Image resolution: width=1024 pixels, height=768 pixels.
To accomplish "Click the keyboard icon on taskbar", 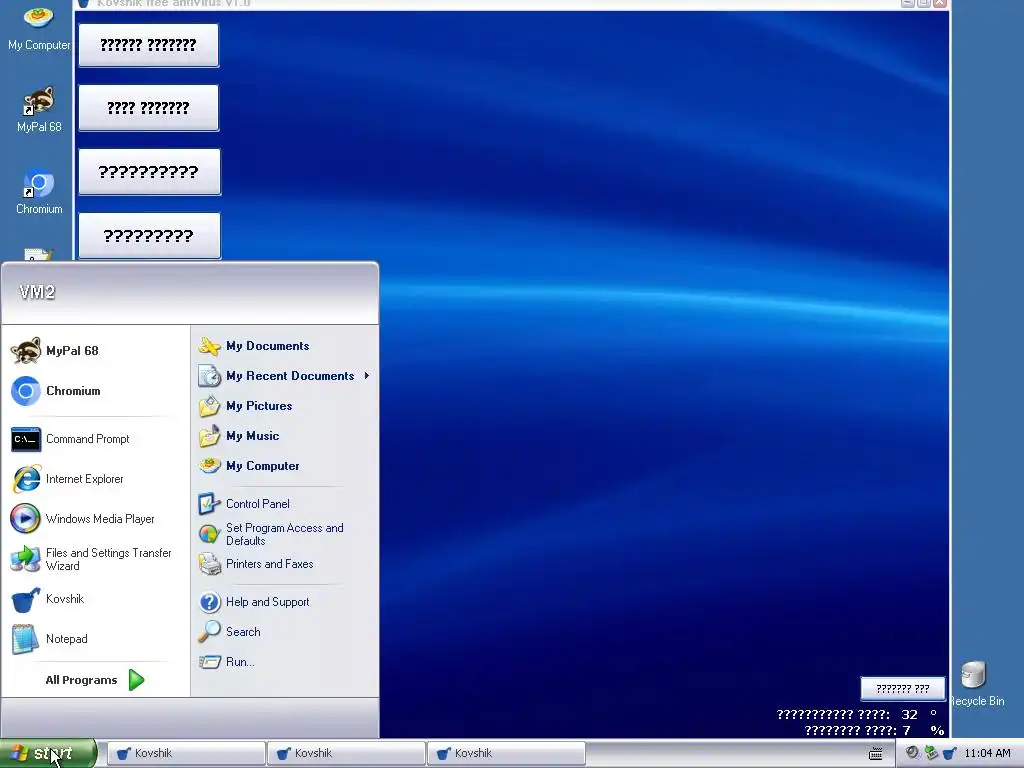I will click(876, 754).
